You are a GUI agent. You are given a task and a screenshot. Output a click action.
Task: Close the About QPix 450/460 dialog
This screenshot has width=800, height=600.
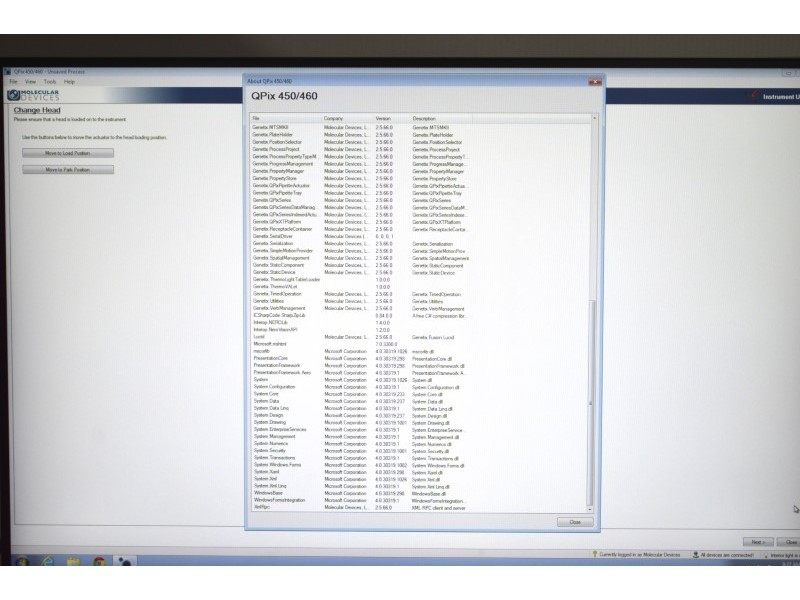[x=574, y=522]
